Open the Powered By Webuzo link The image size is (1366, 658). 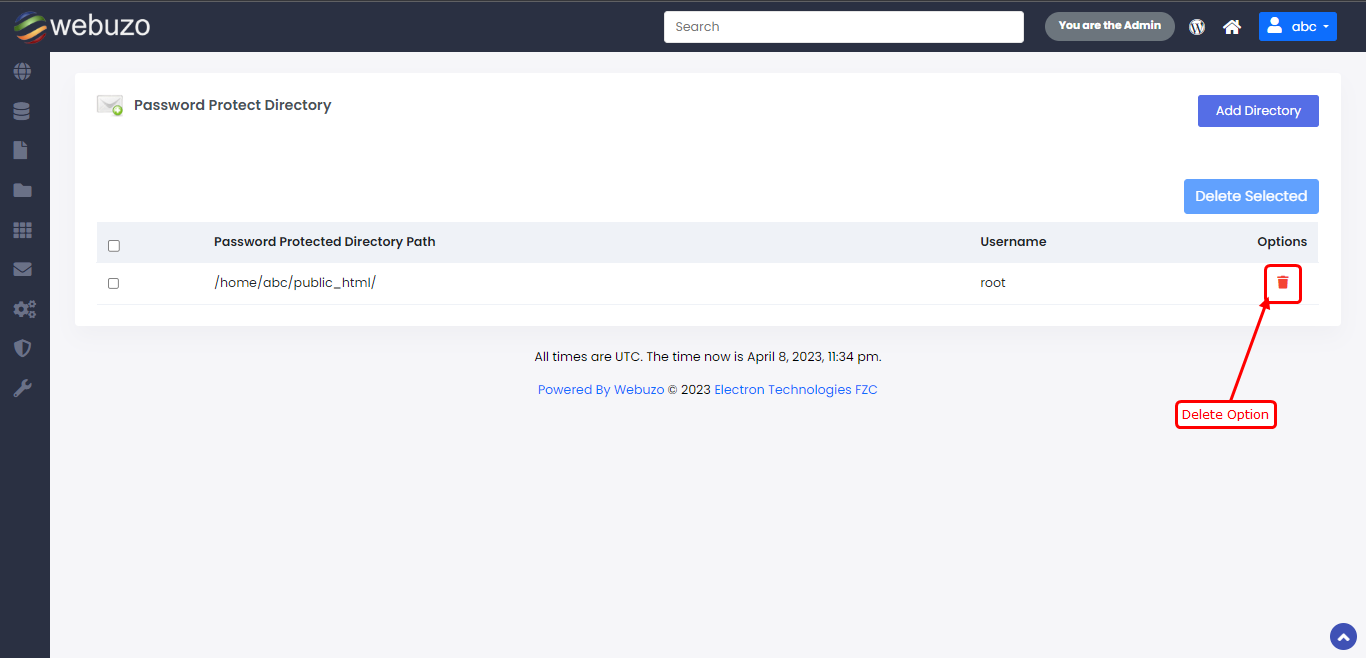(600, 390)
